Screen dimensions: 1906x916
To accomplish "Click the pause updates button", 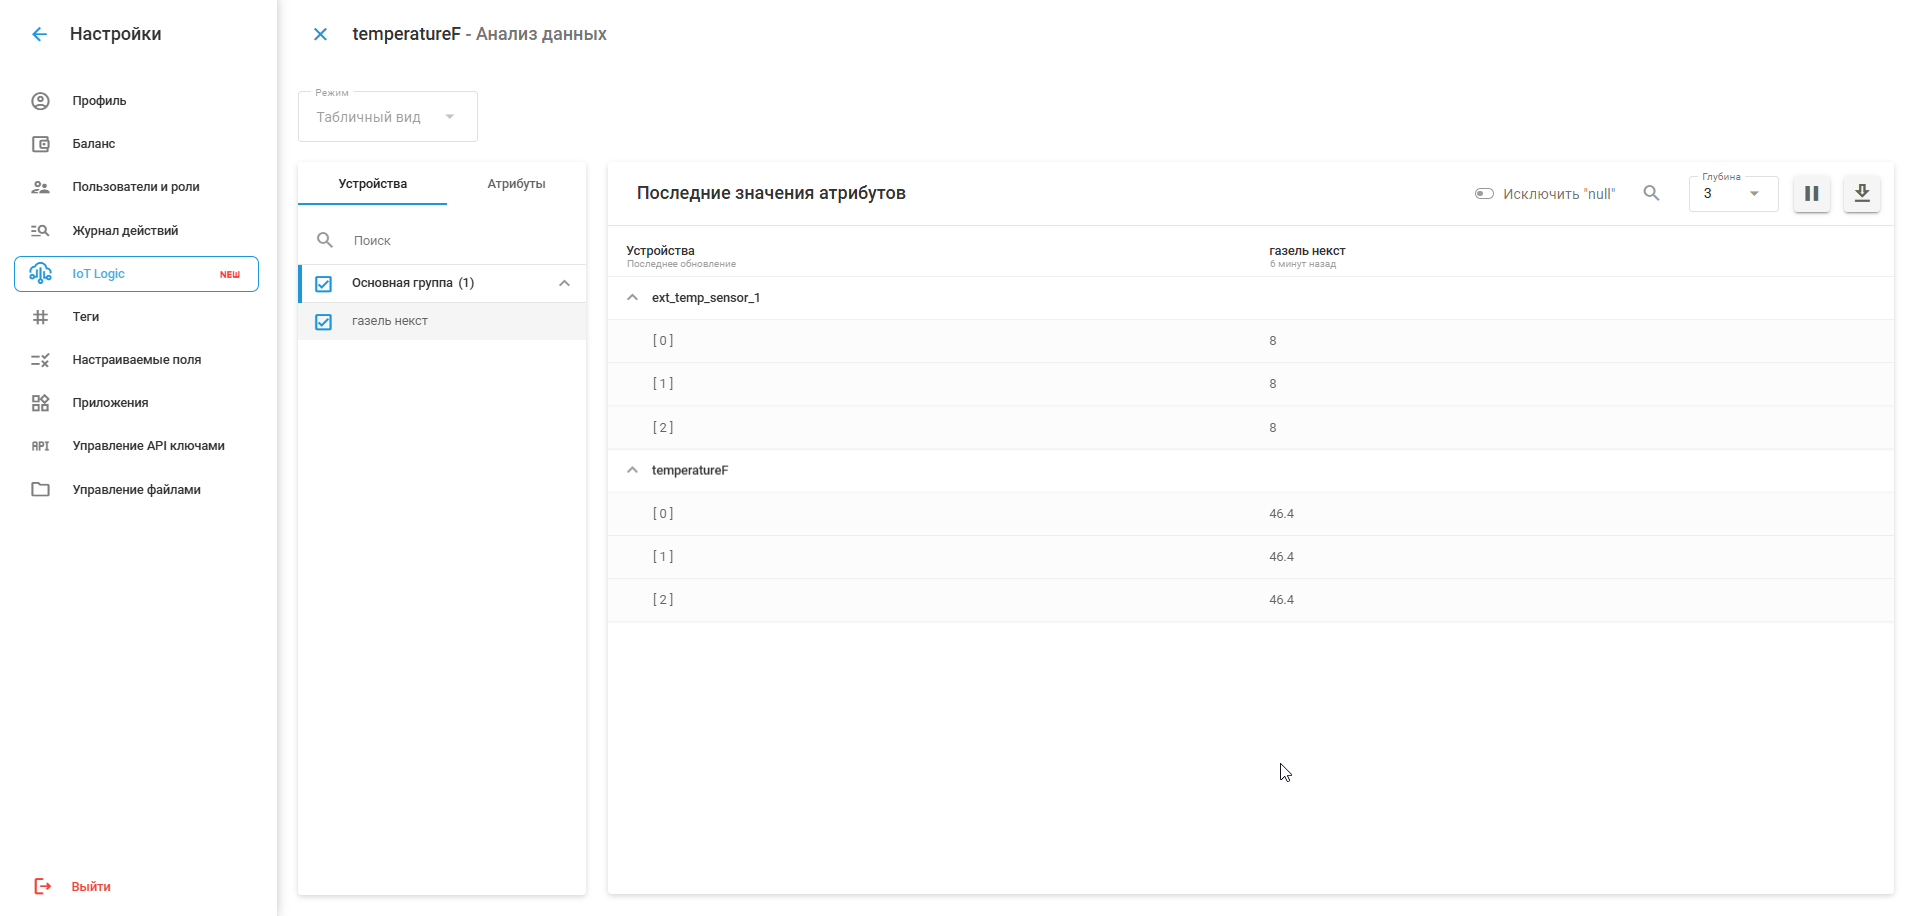I will pyautogui.click(x=1811, y=194).
